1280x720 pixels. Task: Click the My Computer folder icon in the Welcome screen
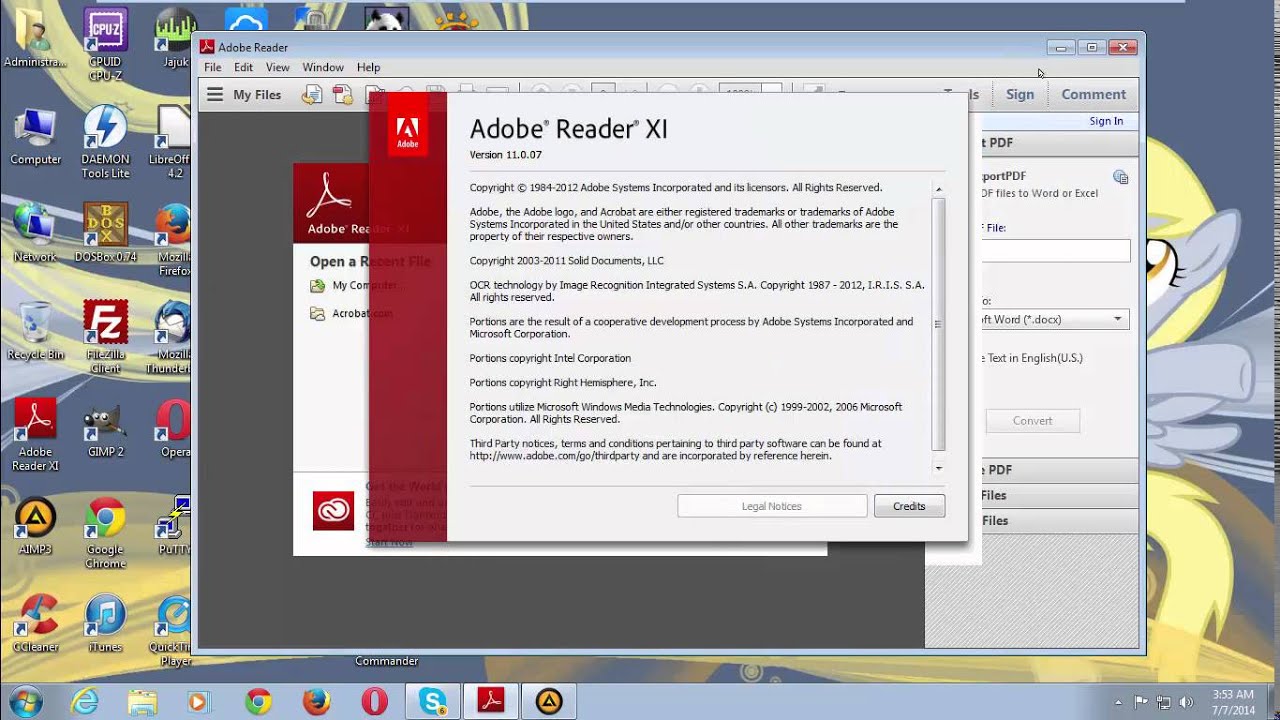pos(317,286)
